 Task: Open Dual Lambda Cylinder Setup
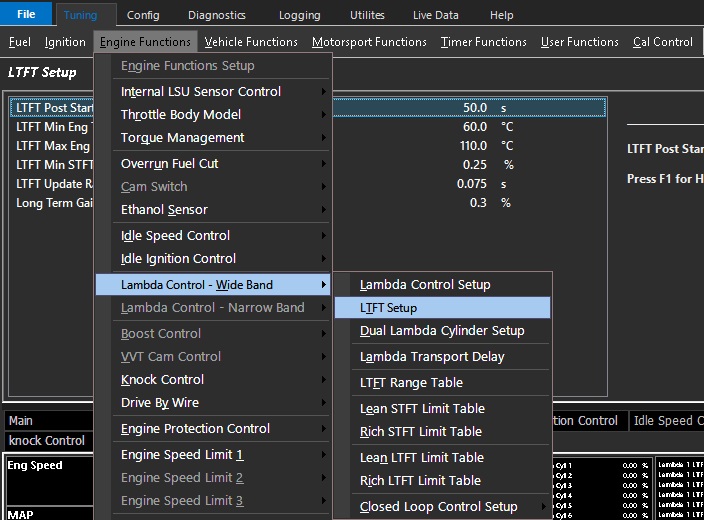pos(442,331)
